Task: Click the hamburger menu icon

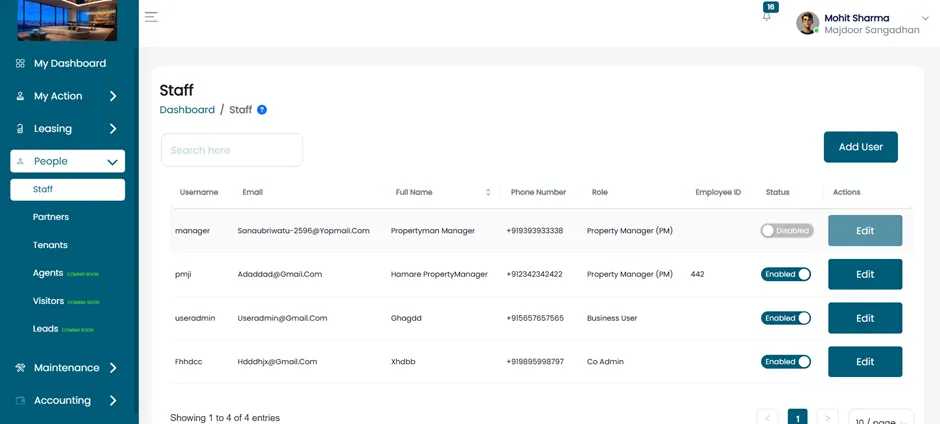Action: click(151, 17)
